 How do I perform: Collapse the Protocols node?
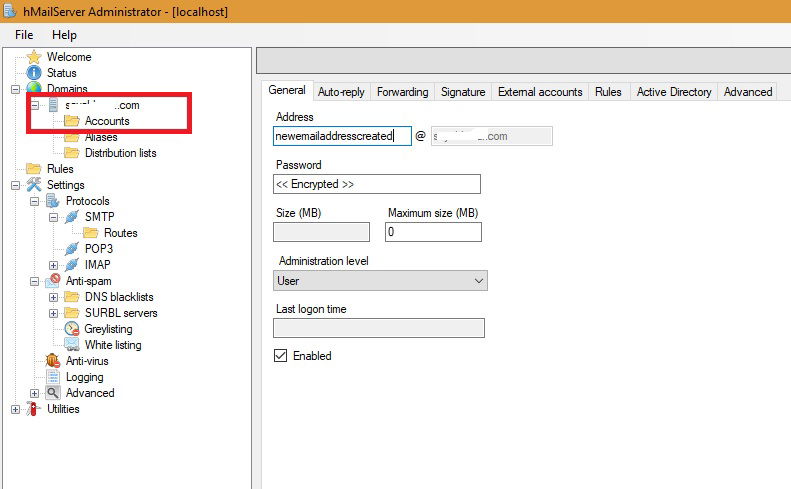pyautogui.click(x=35, y=201)
